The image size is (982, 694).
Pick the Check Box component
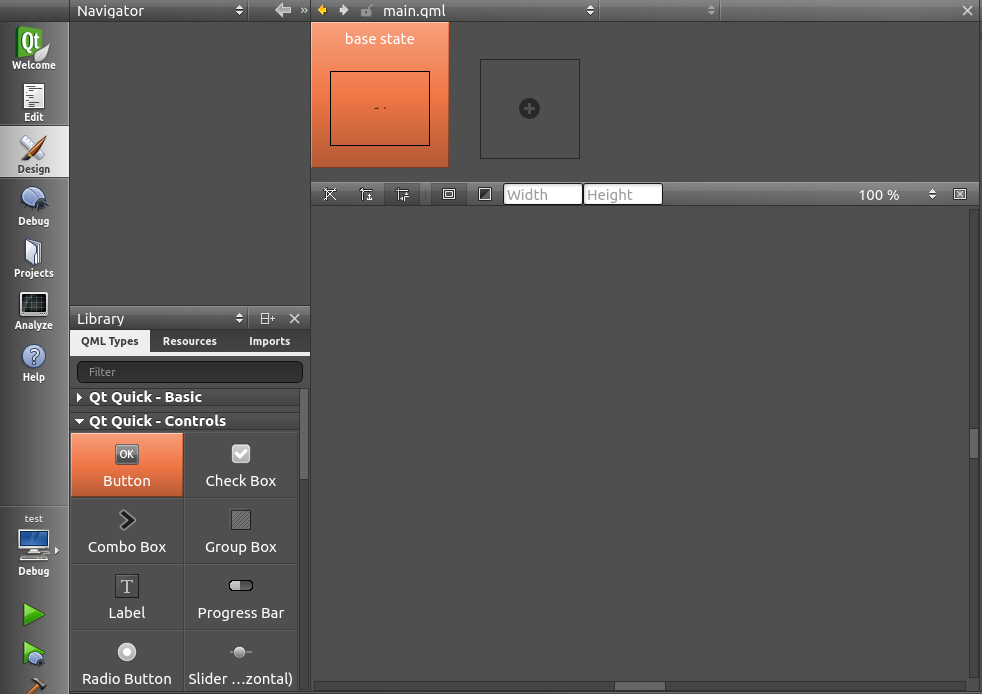click(241, 464)
